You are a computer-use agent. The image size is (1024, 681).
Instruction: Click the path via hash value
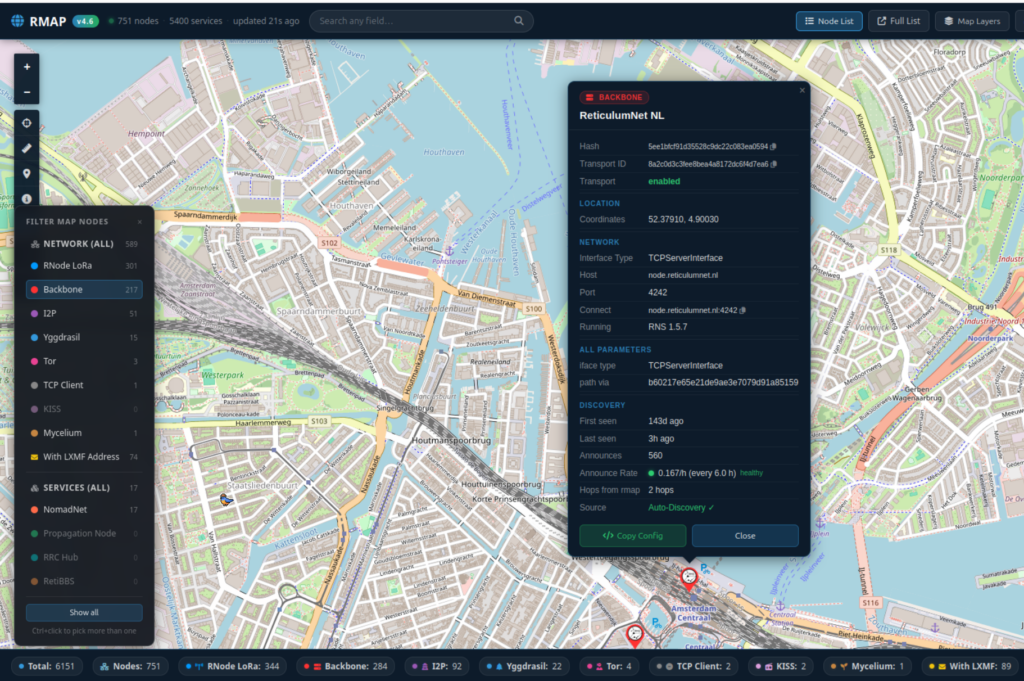(x=723, y=383)
